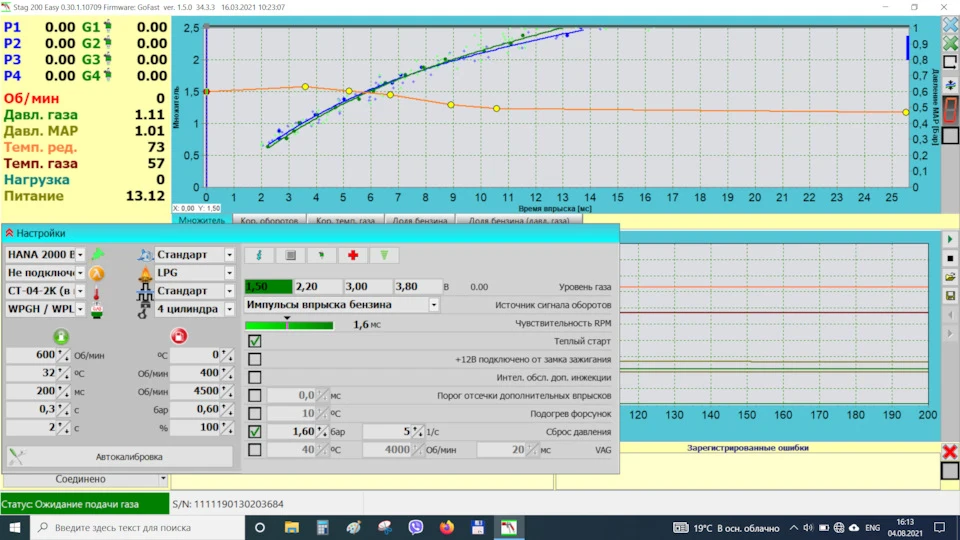960x540 pixels.
Task: Click the red cross icon in settings toolbar
Action: pos(353,255)
